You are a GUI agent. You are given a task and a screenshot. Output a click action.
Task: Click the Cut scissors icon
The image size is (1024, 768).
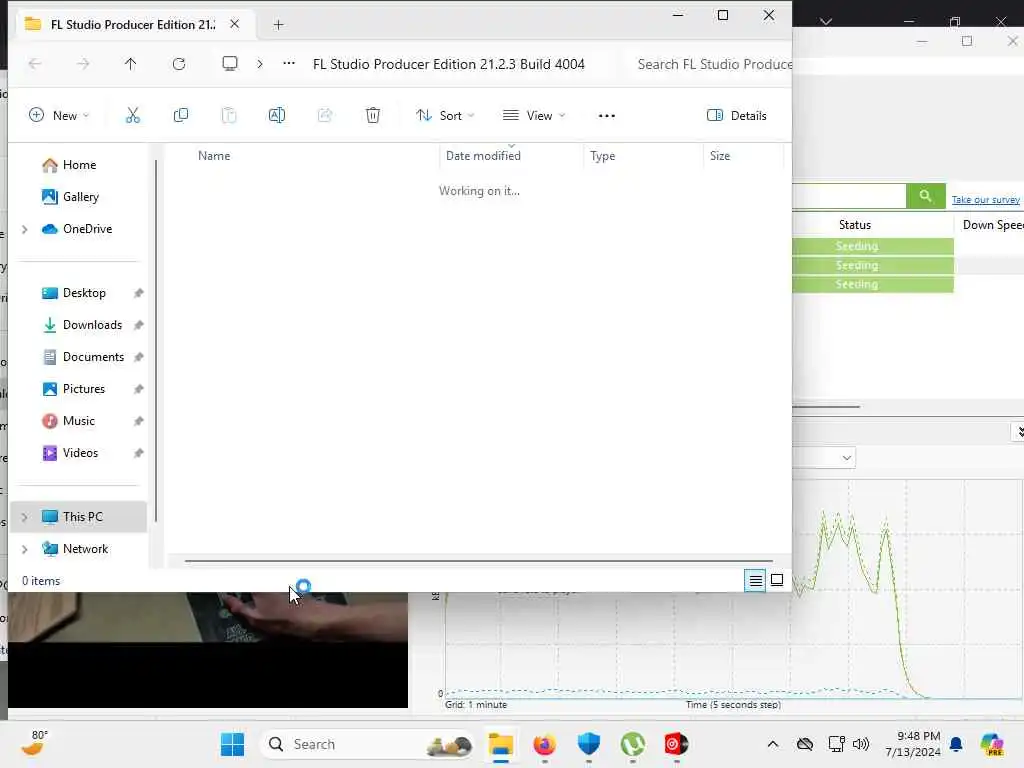(133, 116)
